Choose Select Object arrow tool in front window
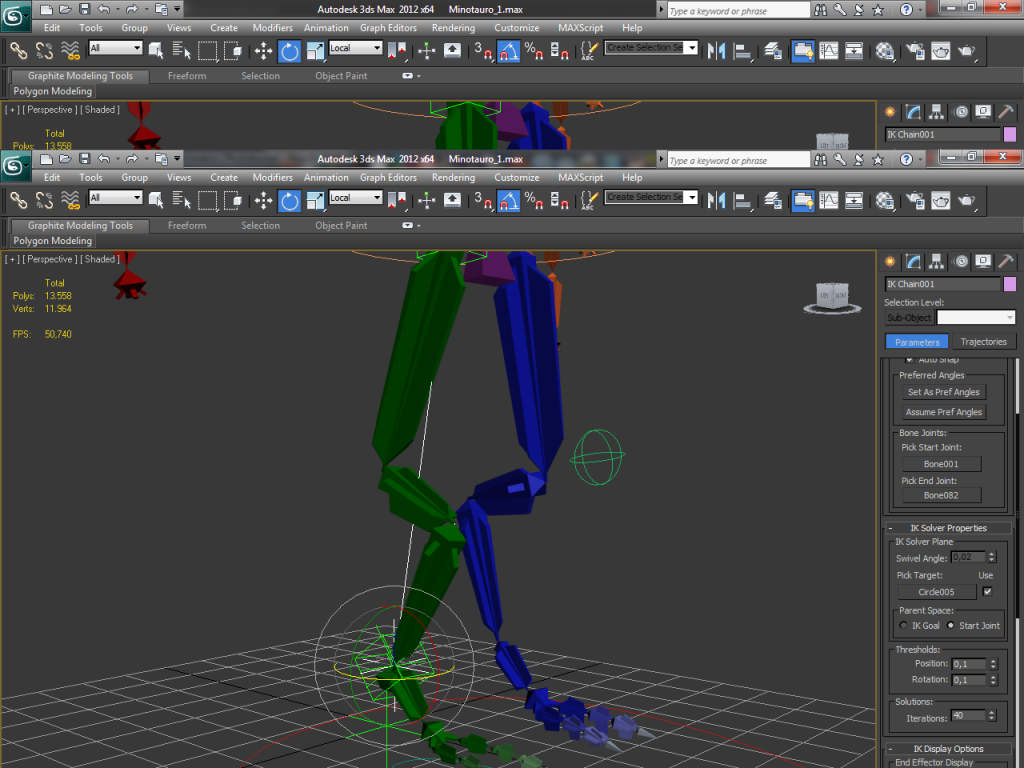Image resolution: width=1024 pixels, height=768 pixels. pyautogui.click(x=155, y=200)
